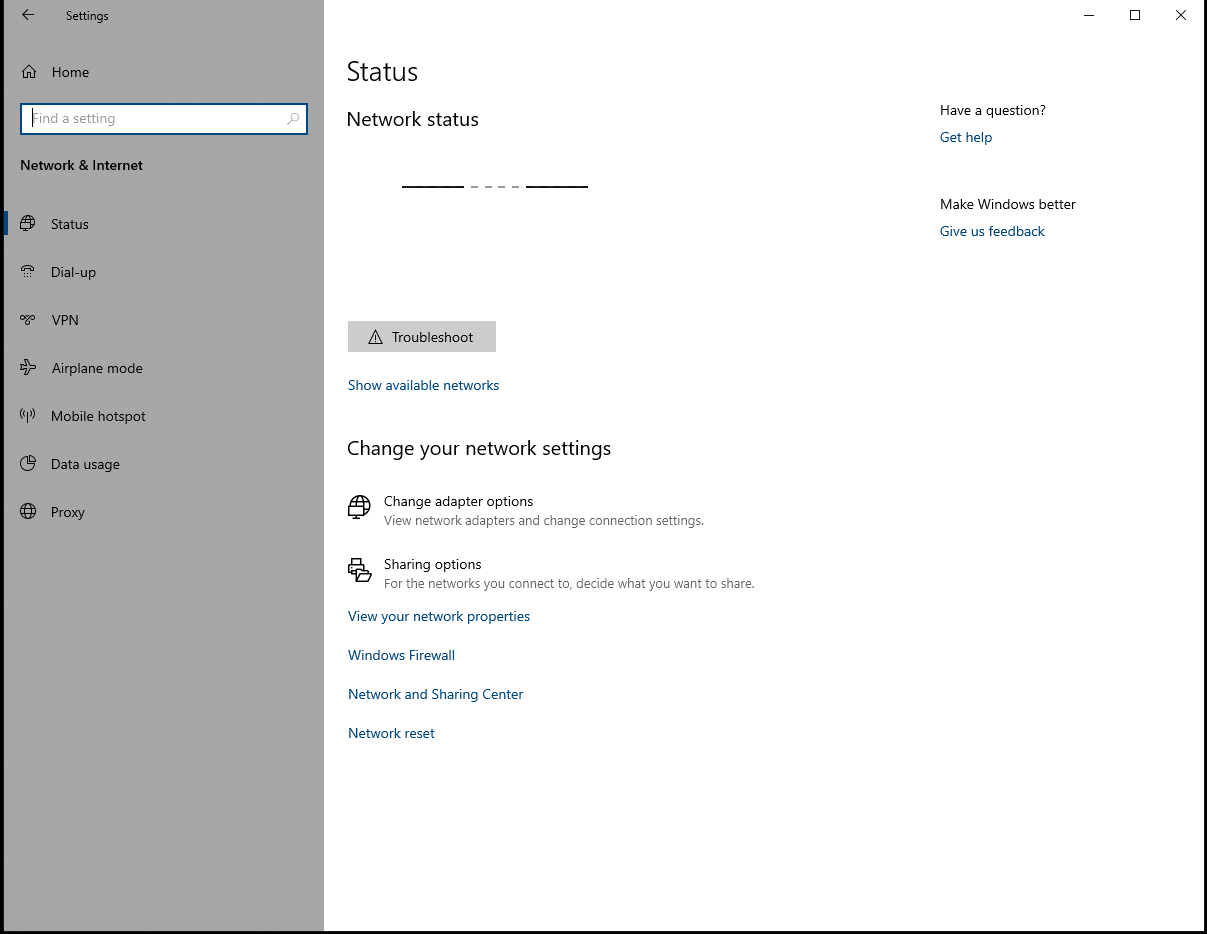Click the Home icon in sidebar
This screenshot has width=1207, height=934.
pyautogui.click(x=29, y=72)
